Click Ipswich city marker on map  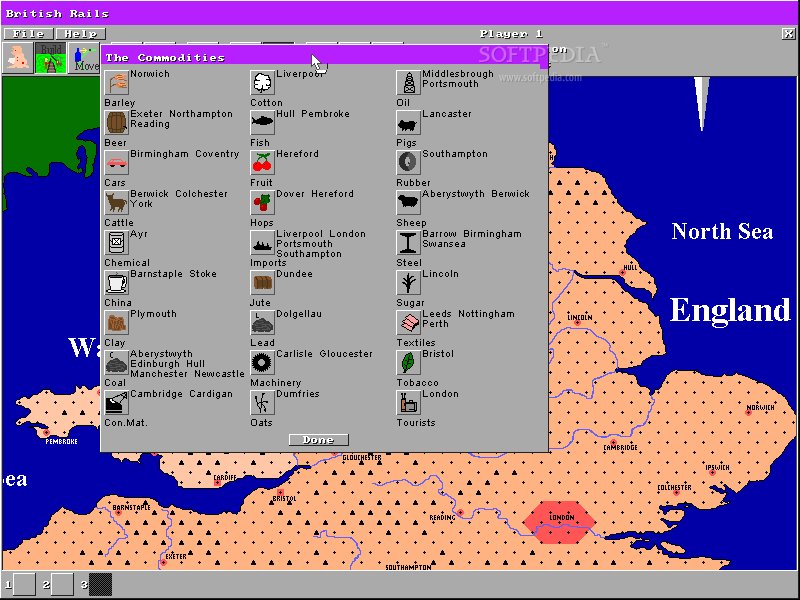point(712,472)
